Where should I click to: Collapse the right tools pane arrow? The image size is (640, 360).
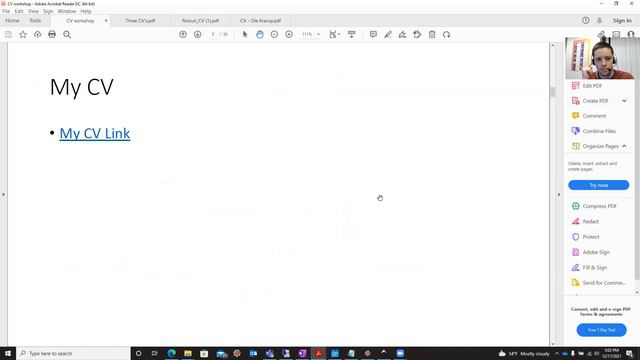coord(559,195)
